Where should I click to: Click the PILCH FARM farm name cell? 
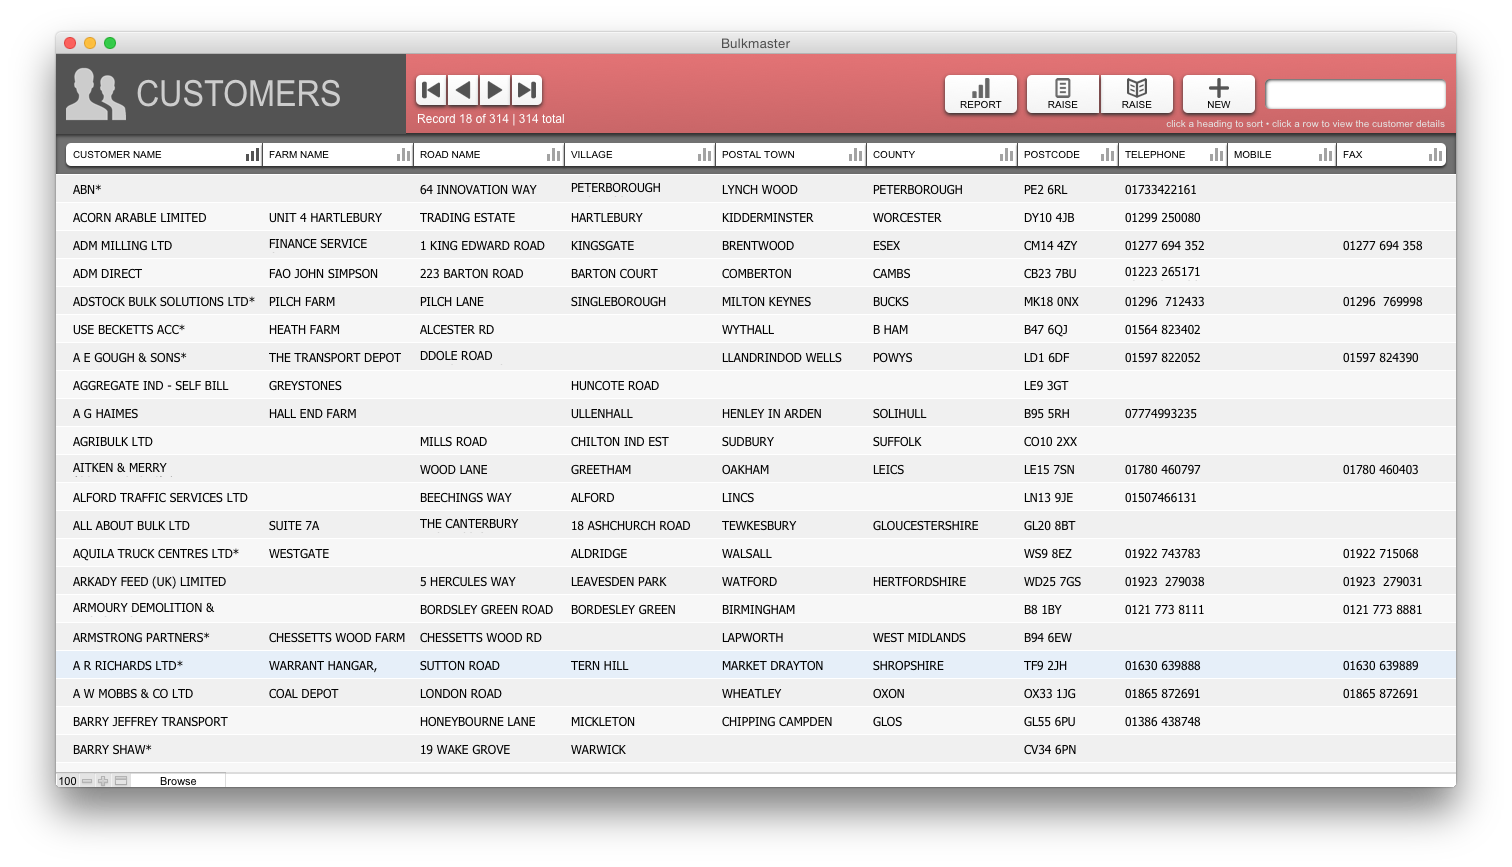[302, 301]
